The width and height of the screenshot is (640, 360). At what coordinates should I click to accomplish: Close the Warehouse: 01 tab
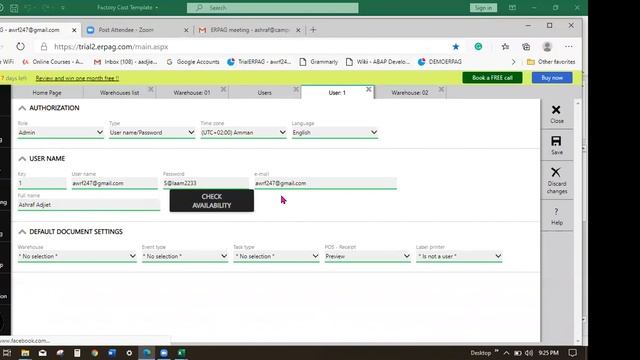(x=223, y=89)
